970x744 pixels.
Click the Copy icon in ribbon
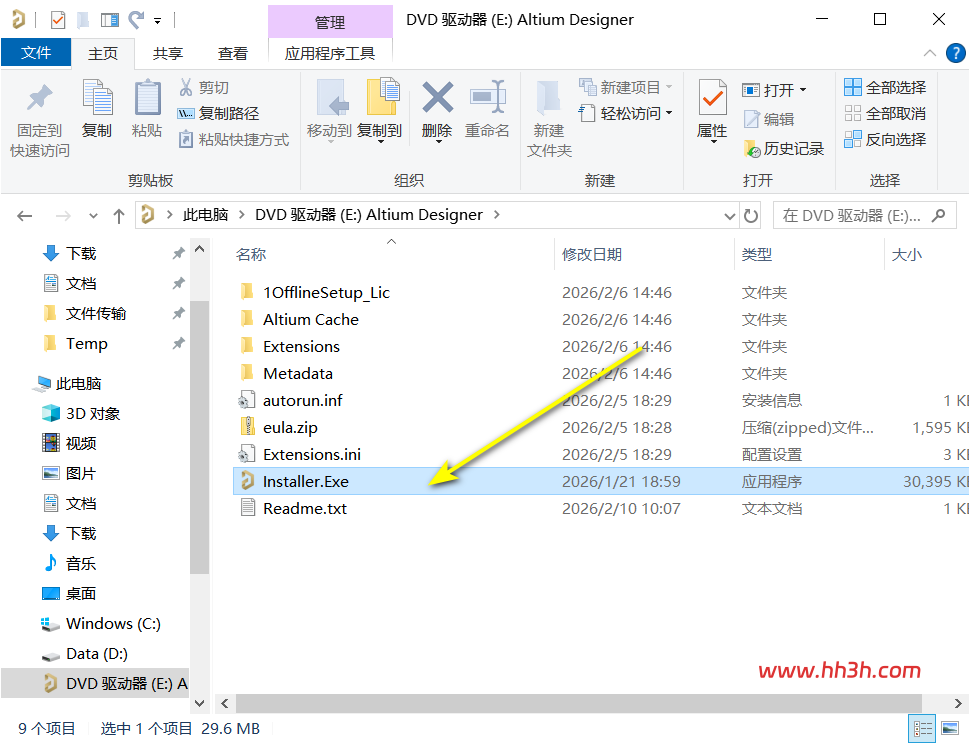click(x=97, y=98)
